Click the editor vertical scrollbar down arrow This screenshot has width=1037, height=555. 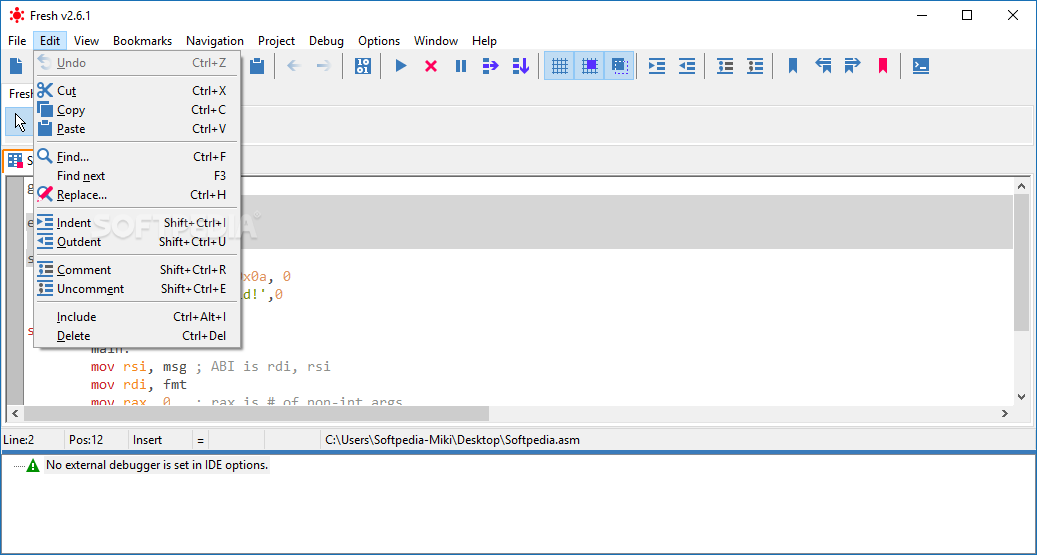1022,397
